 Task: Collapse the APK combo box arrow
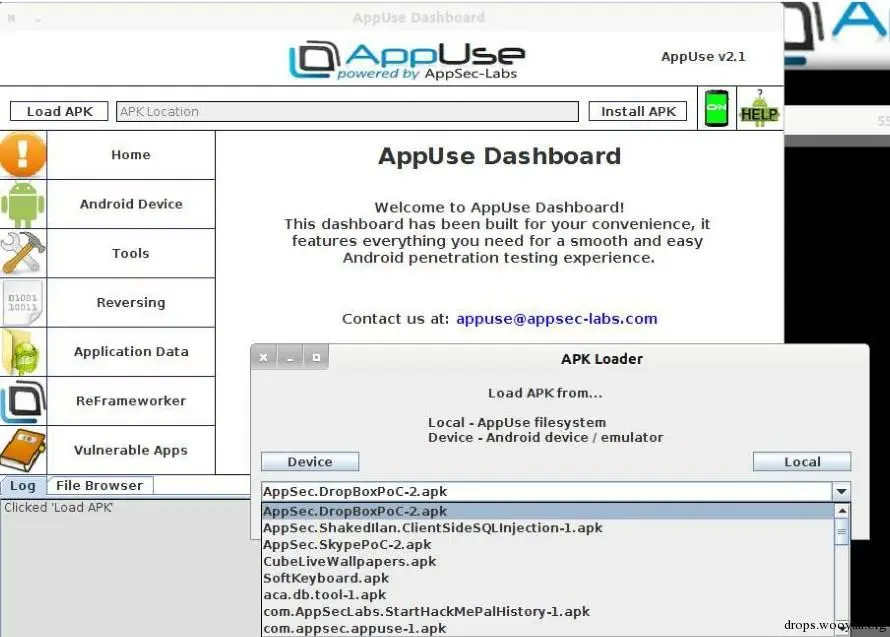(x=841, y=492)
